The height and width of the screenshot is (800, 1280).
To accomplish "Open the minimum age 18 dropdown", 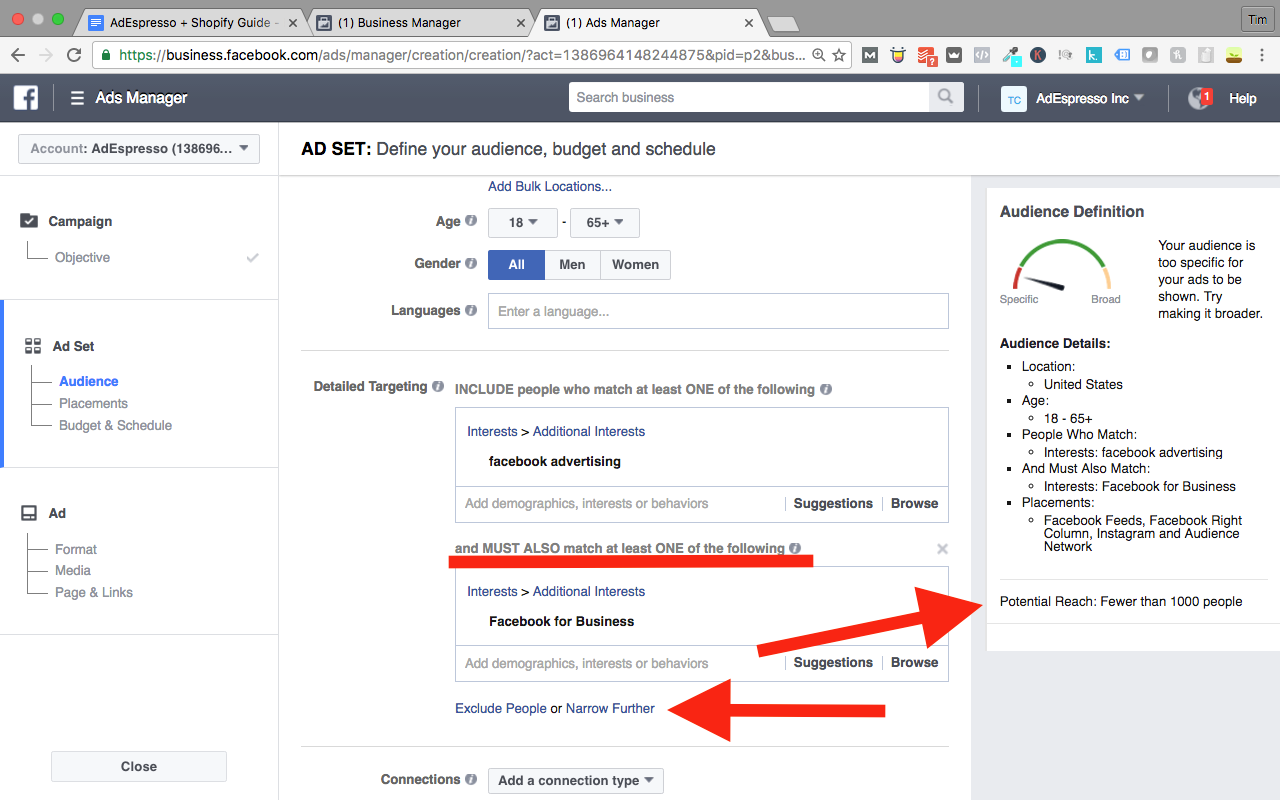I will [524, 222].
